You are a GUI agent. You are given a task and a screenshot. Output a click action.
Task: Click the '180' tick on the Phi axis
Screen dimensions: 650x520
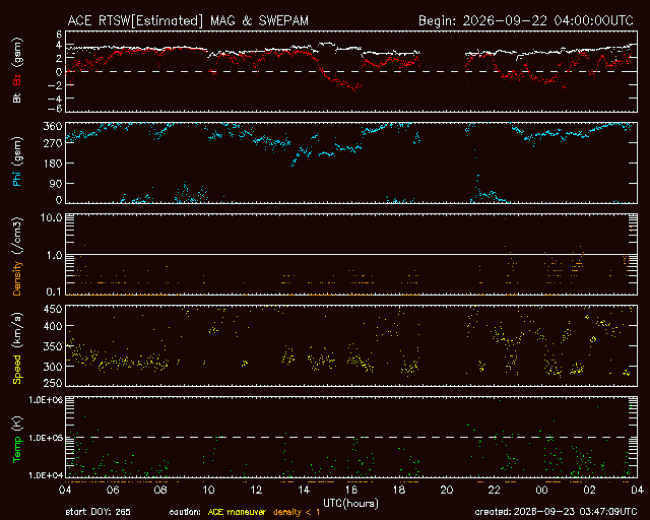pyautogui.click(x=53, y=163)
